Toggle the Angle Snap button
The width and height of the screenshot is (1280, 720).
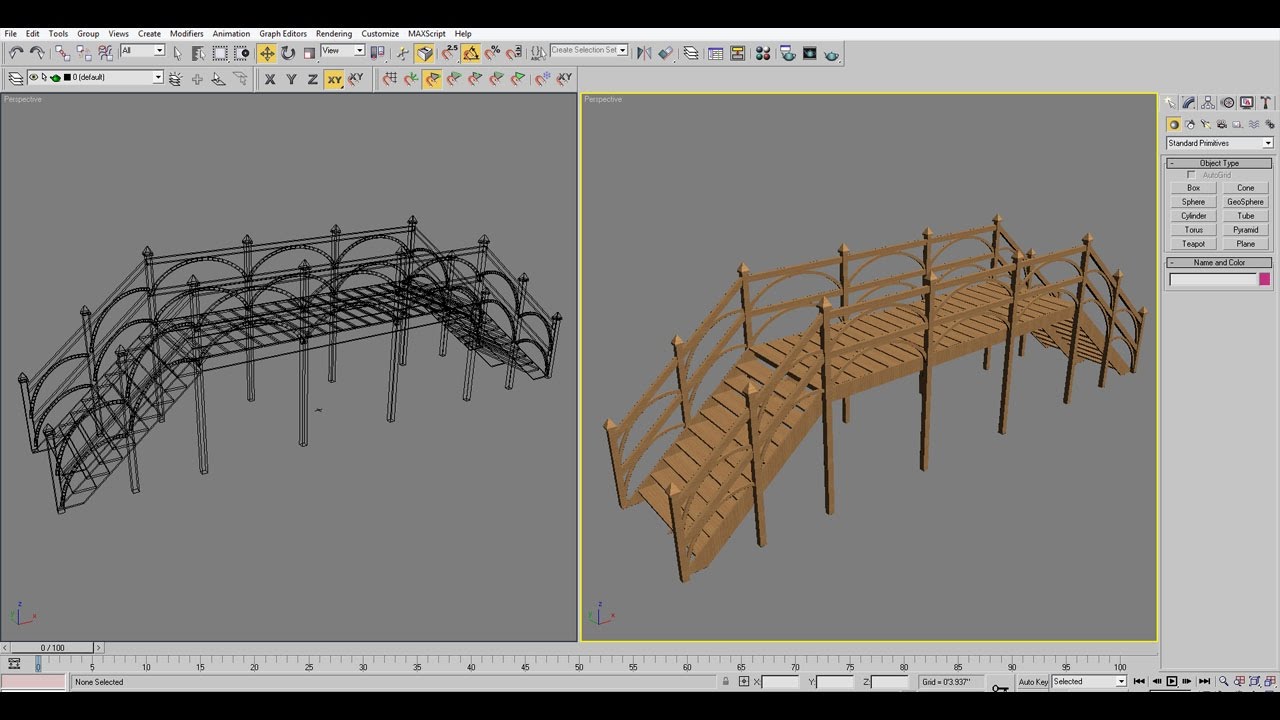(470, 53)
